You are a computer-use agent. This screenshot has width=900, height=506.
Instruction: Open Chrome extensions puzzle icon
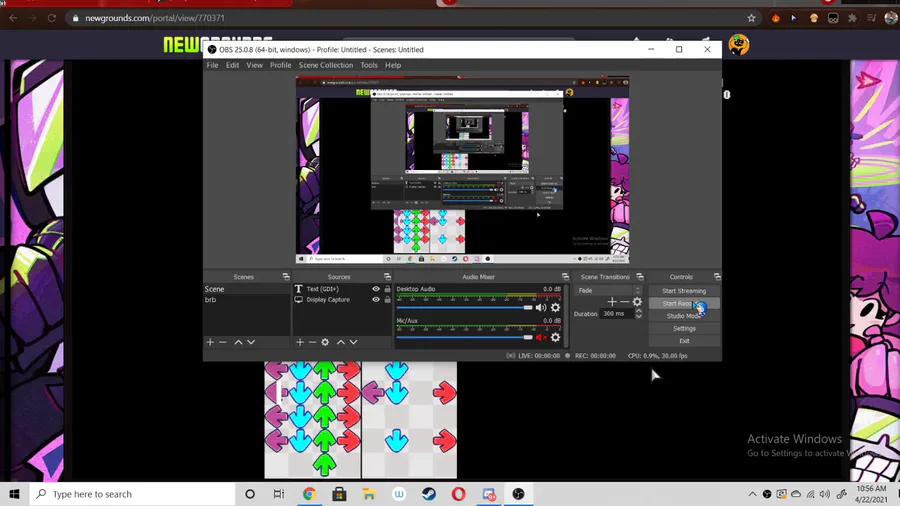point(852,18)
